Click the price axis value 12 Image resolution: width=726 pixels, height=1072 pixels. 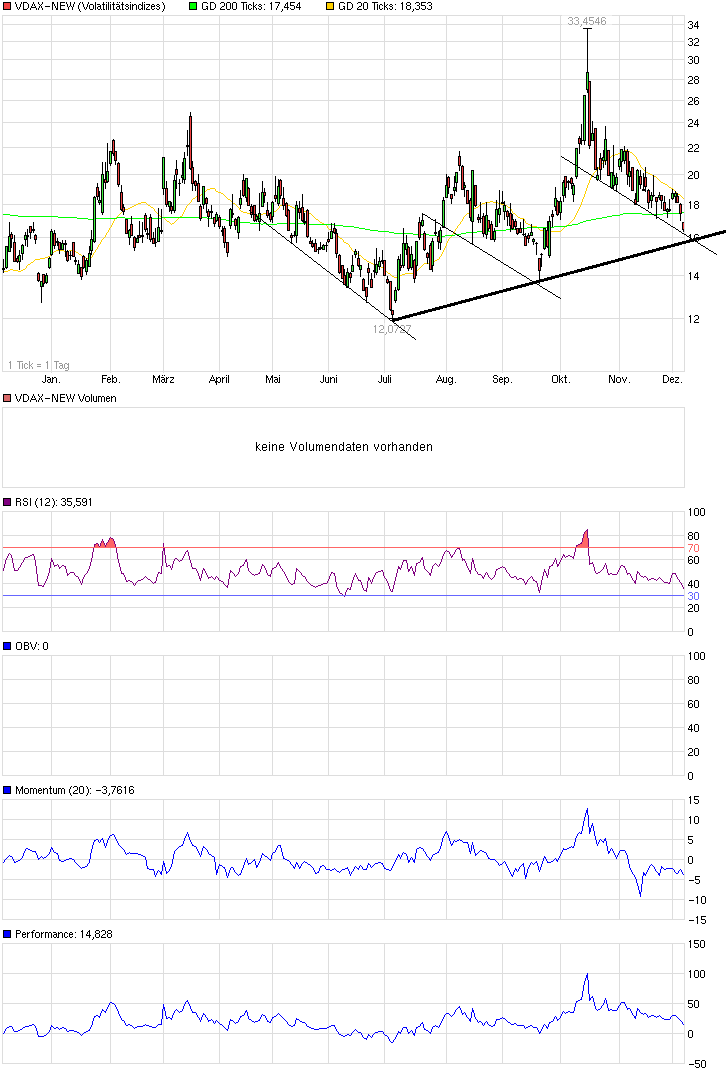coord(693,319)
